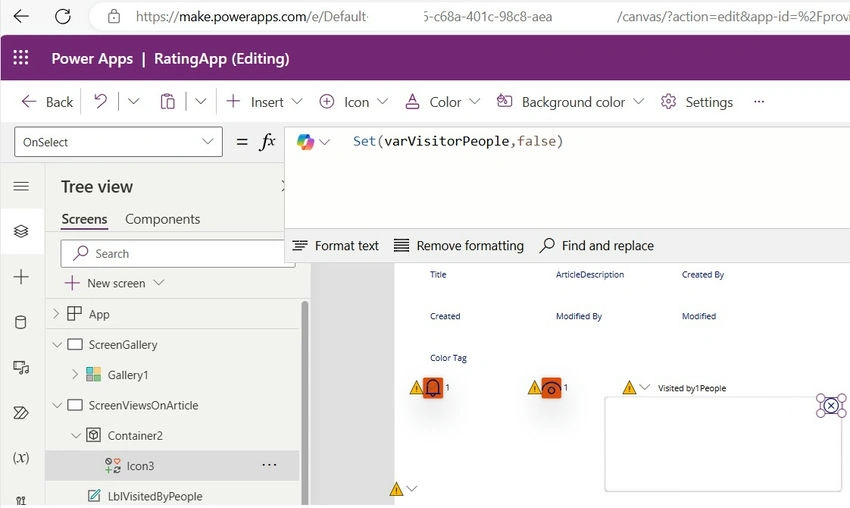Reload the browser page
Viewport: 850px width, 508px height.
tap(63, 16)
